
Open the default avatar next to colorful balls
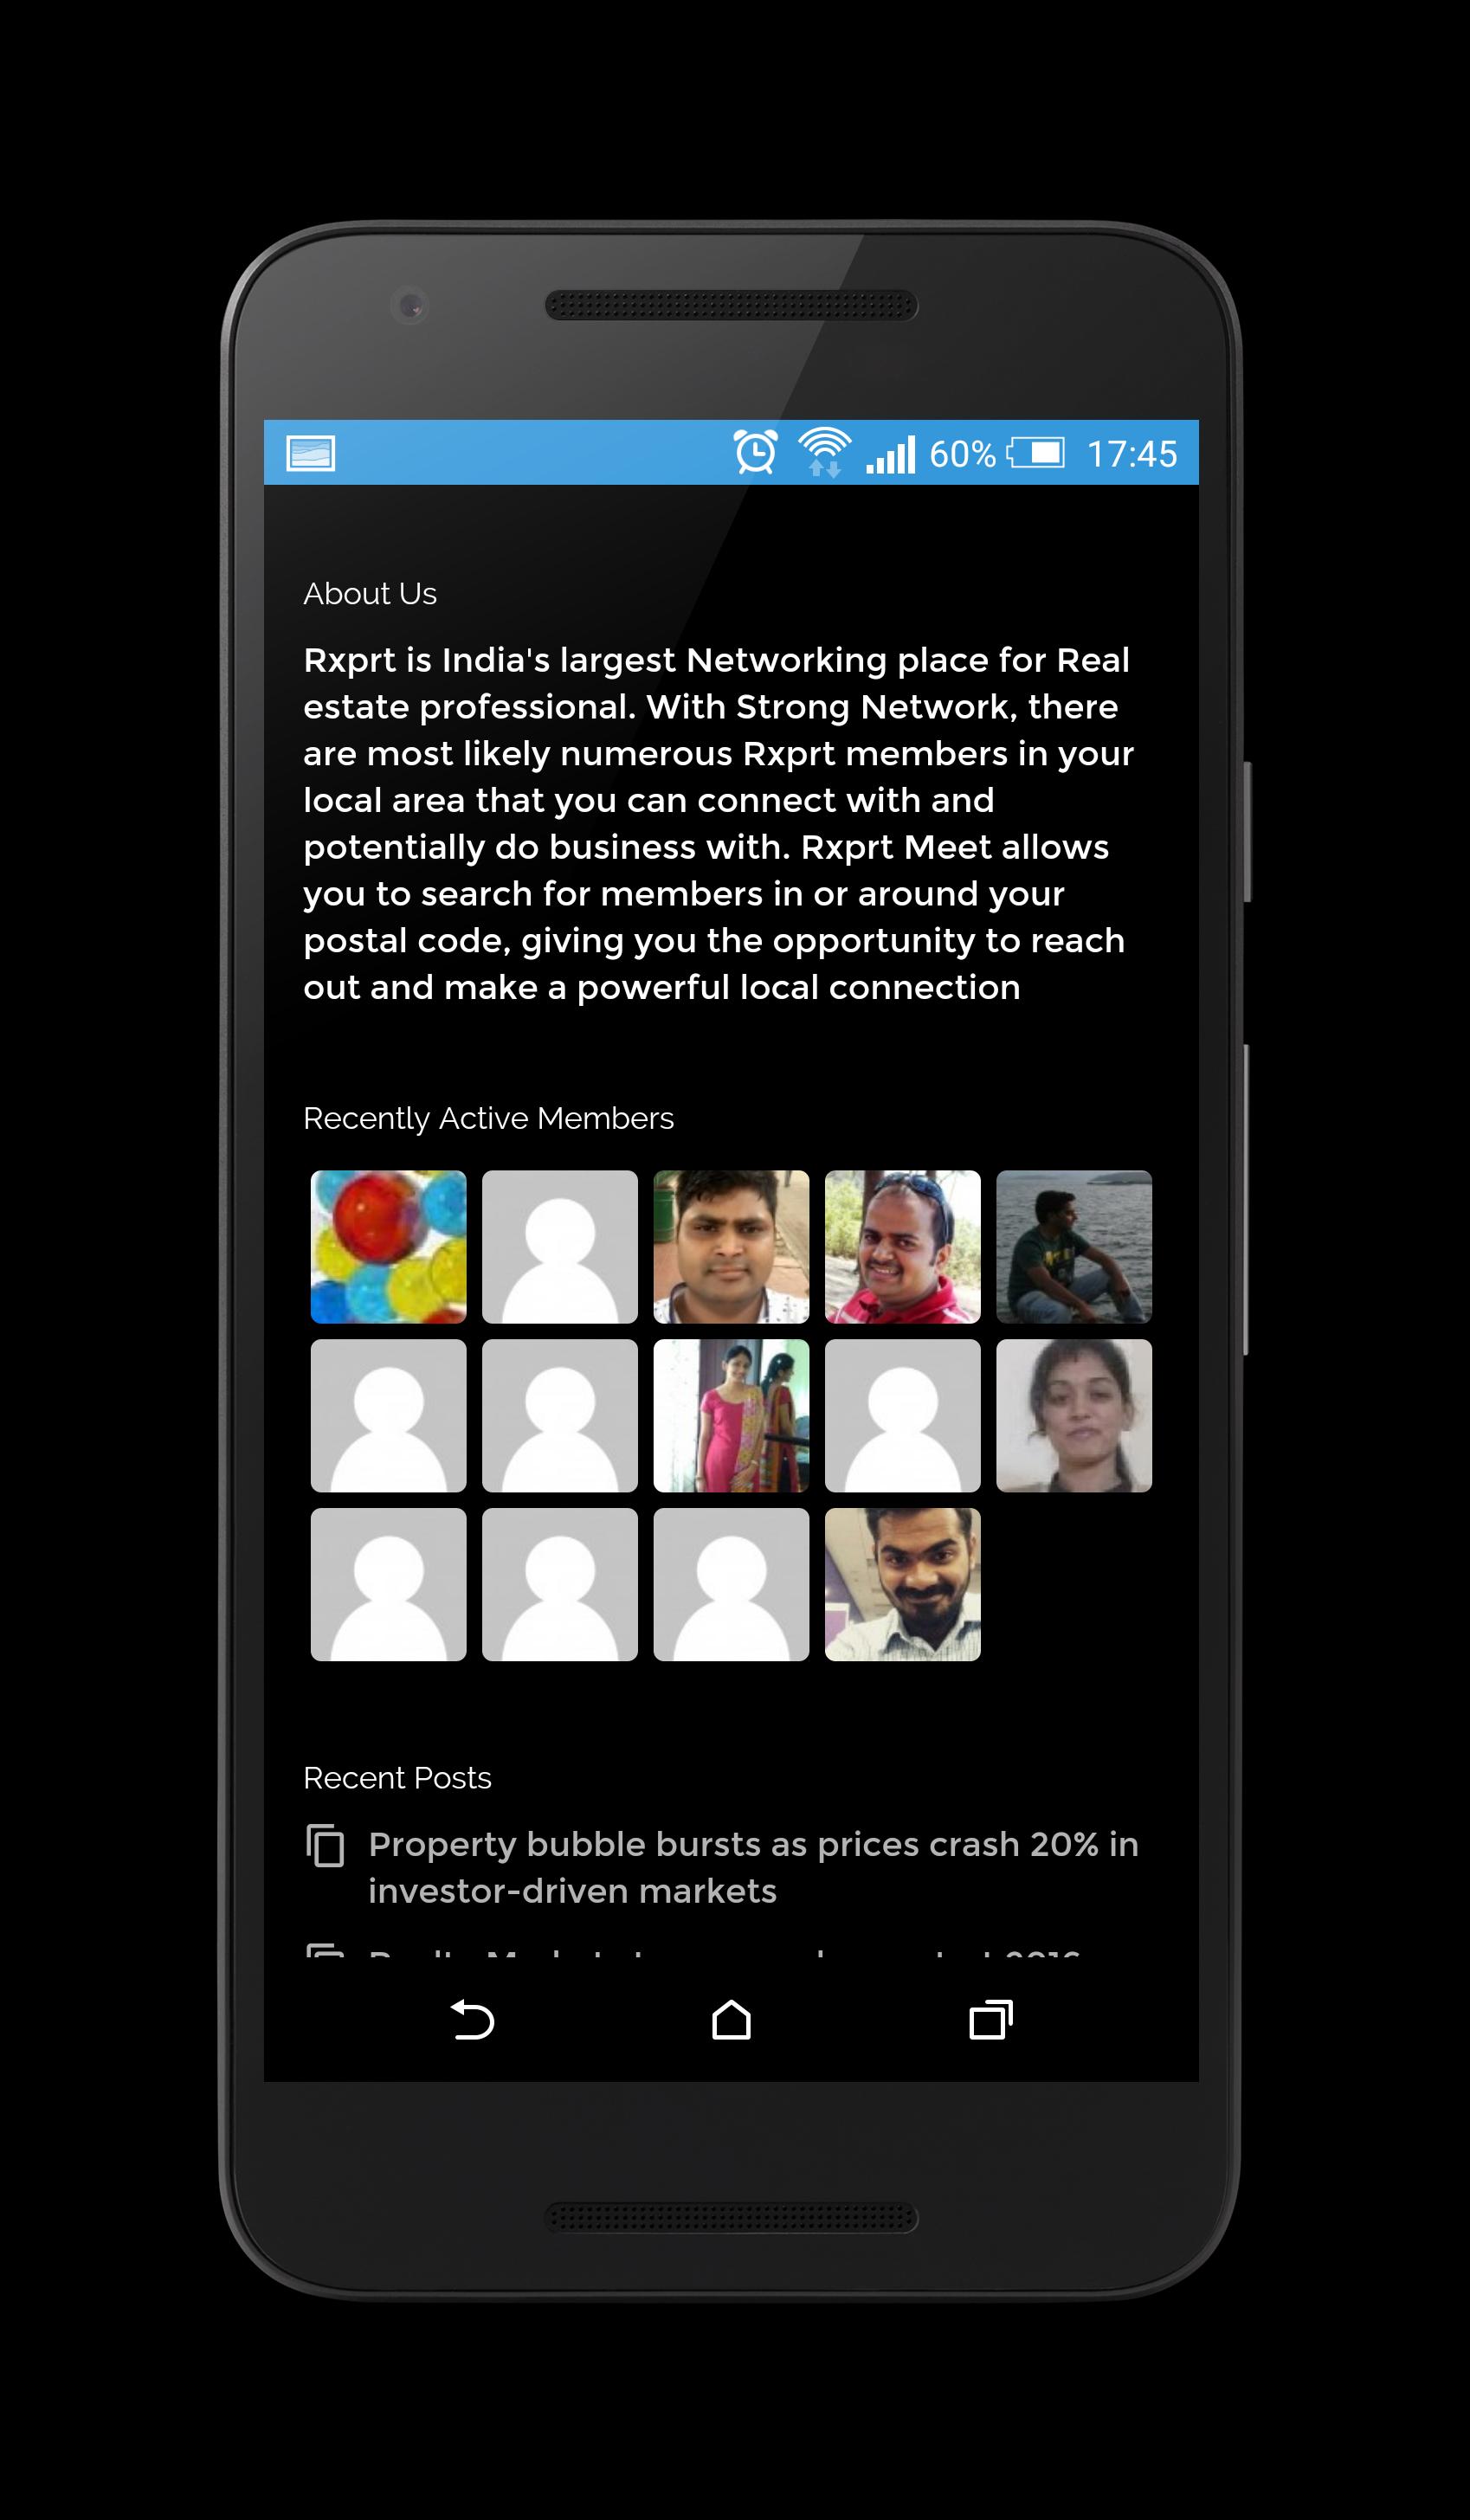(560, 1247)
